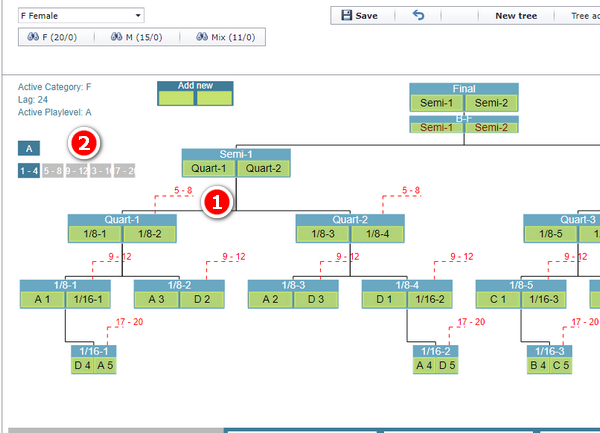Click the 1/16-1 match header
Viewport: 600px width, 433px height.
point(94,351)
